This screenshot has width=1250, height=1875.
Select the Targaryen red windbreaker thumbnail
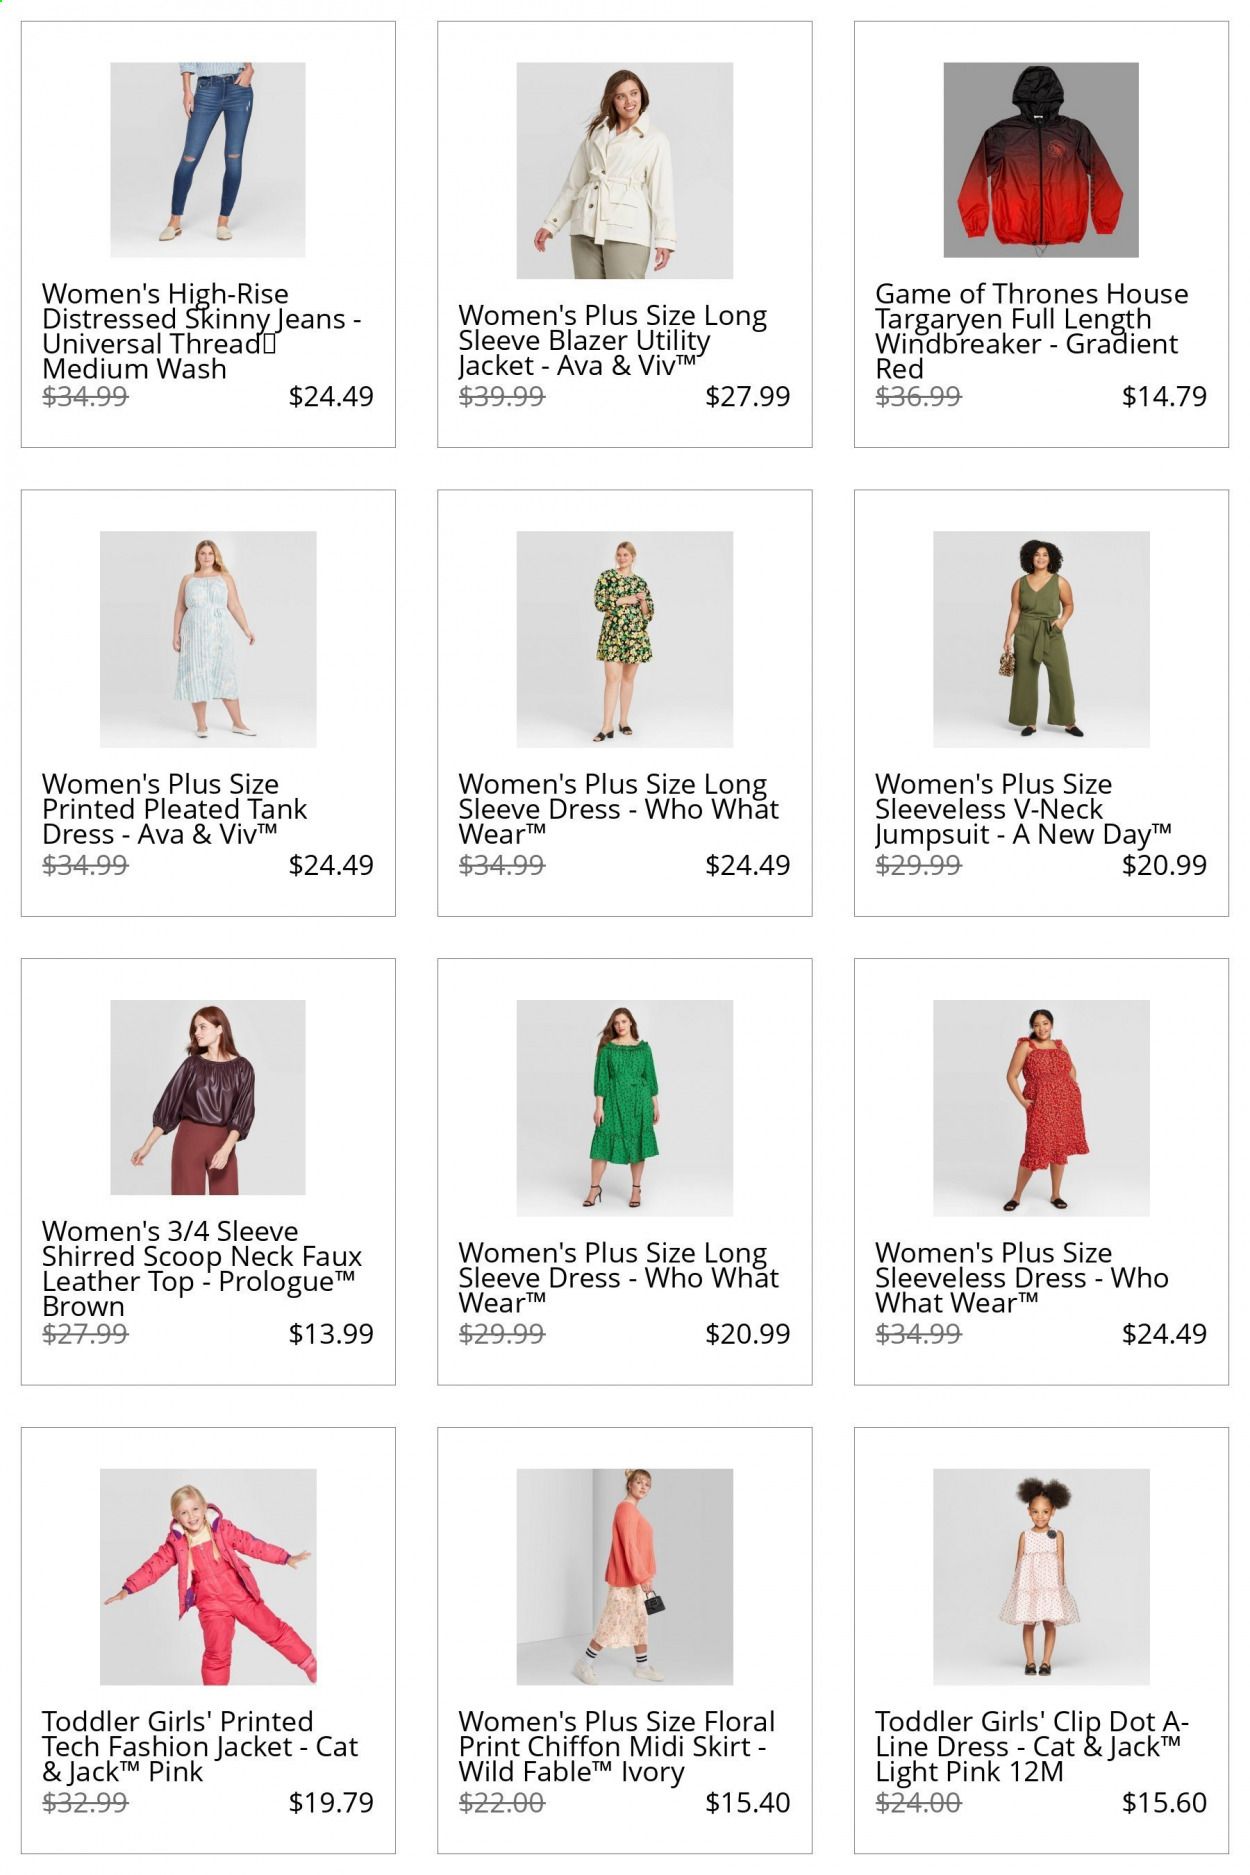(x=1041, y=159)
